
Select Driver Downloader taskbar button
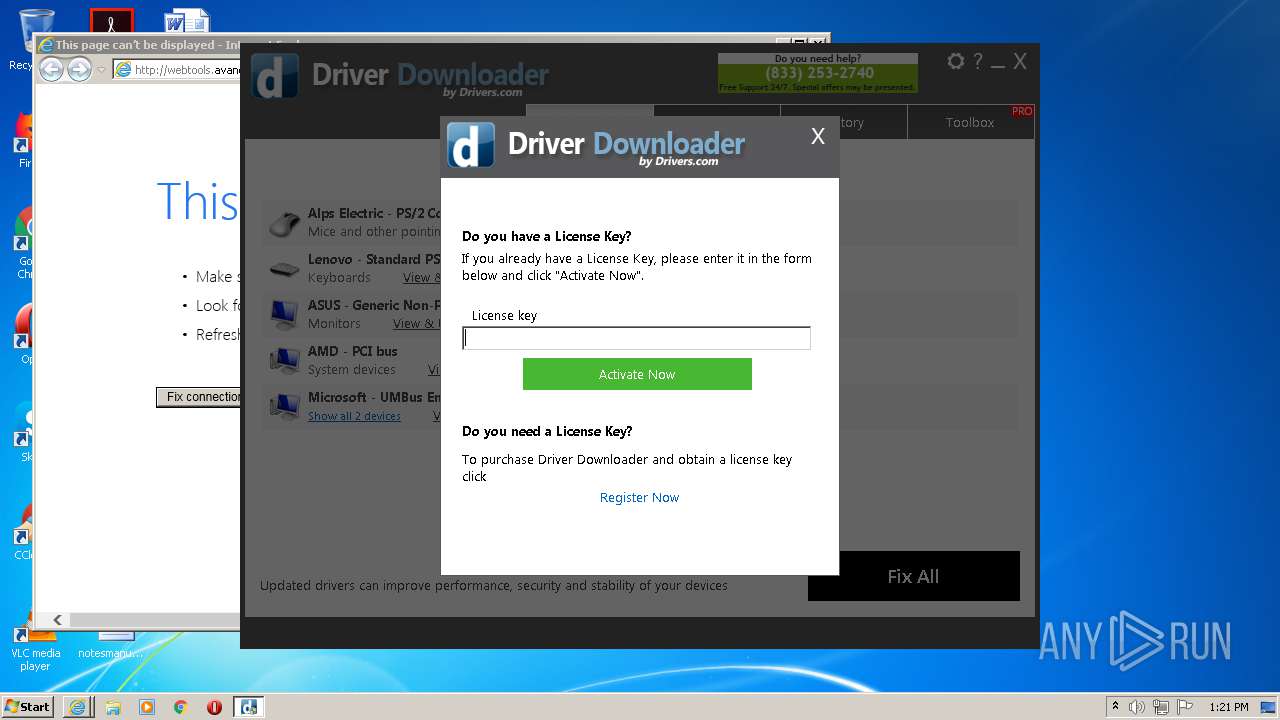248,707
